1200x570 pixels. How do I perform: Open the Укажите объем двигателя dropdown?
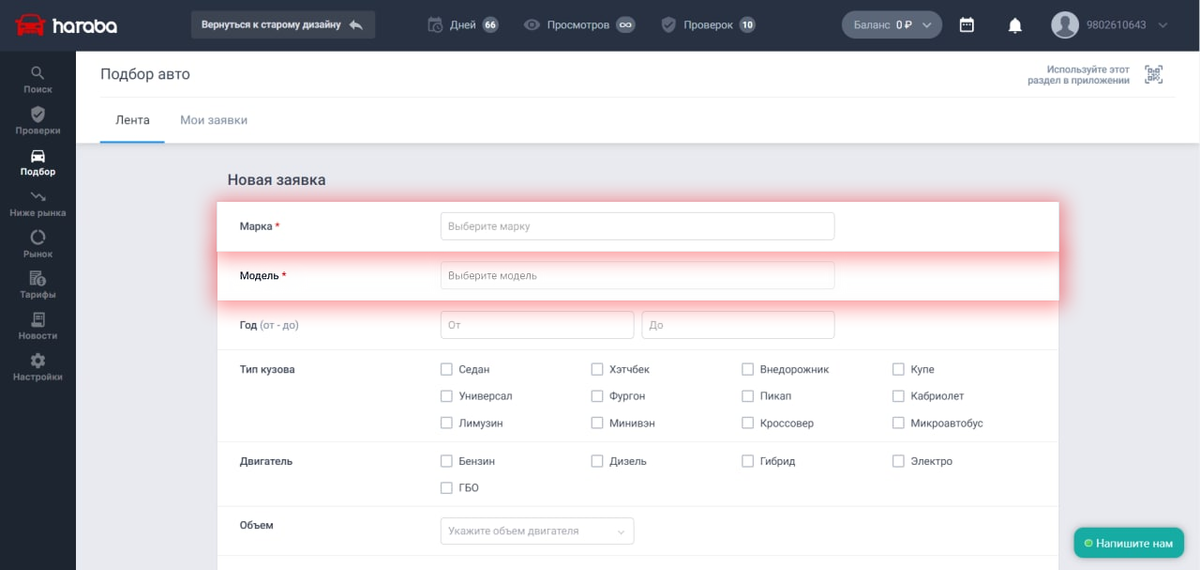[x=537, y=531]
